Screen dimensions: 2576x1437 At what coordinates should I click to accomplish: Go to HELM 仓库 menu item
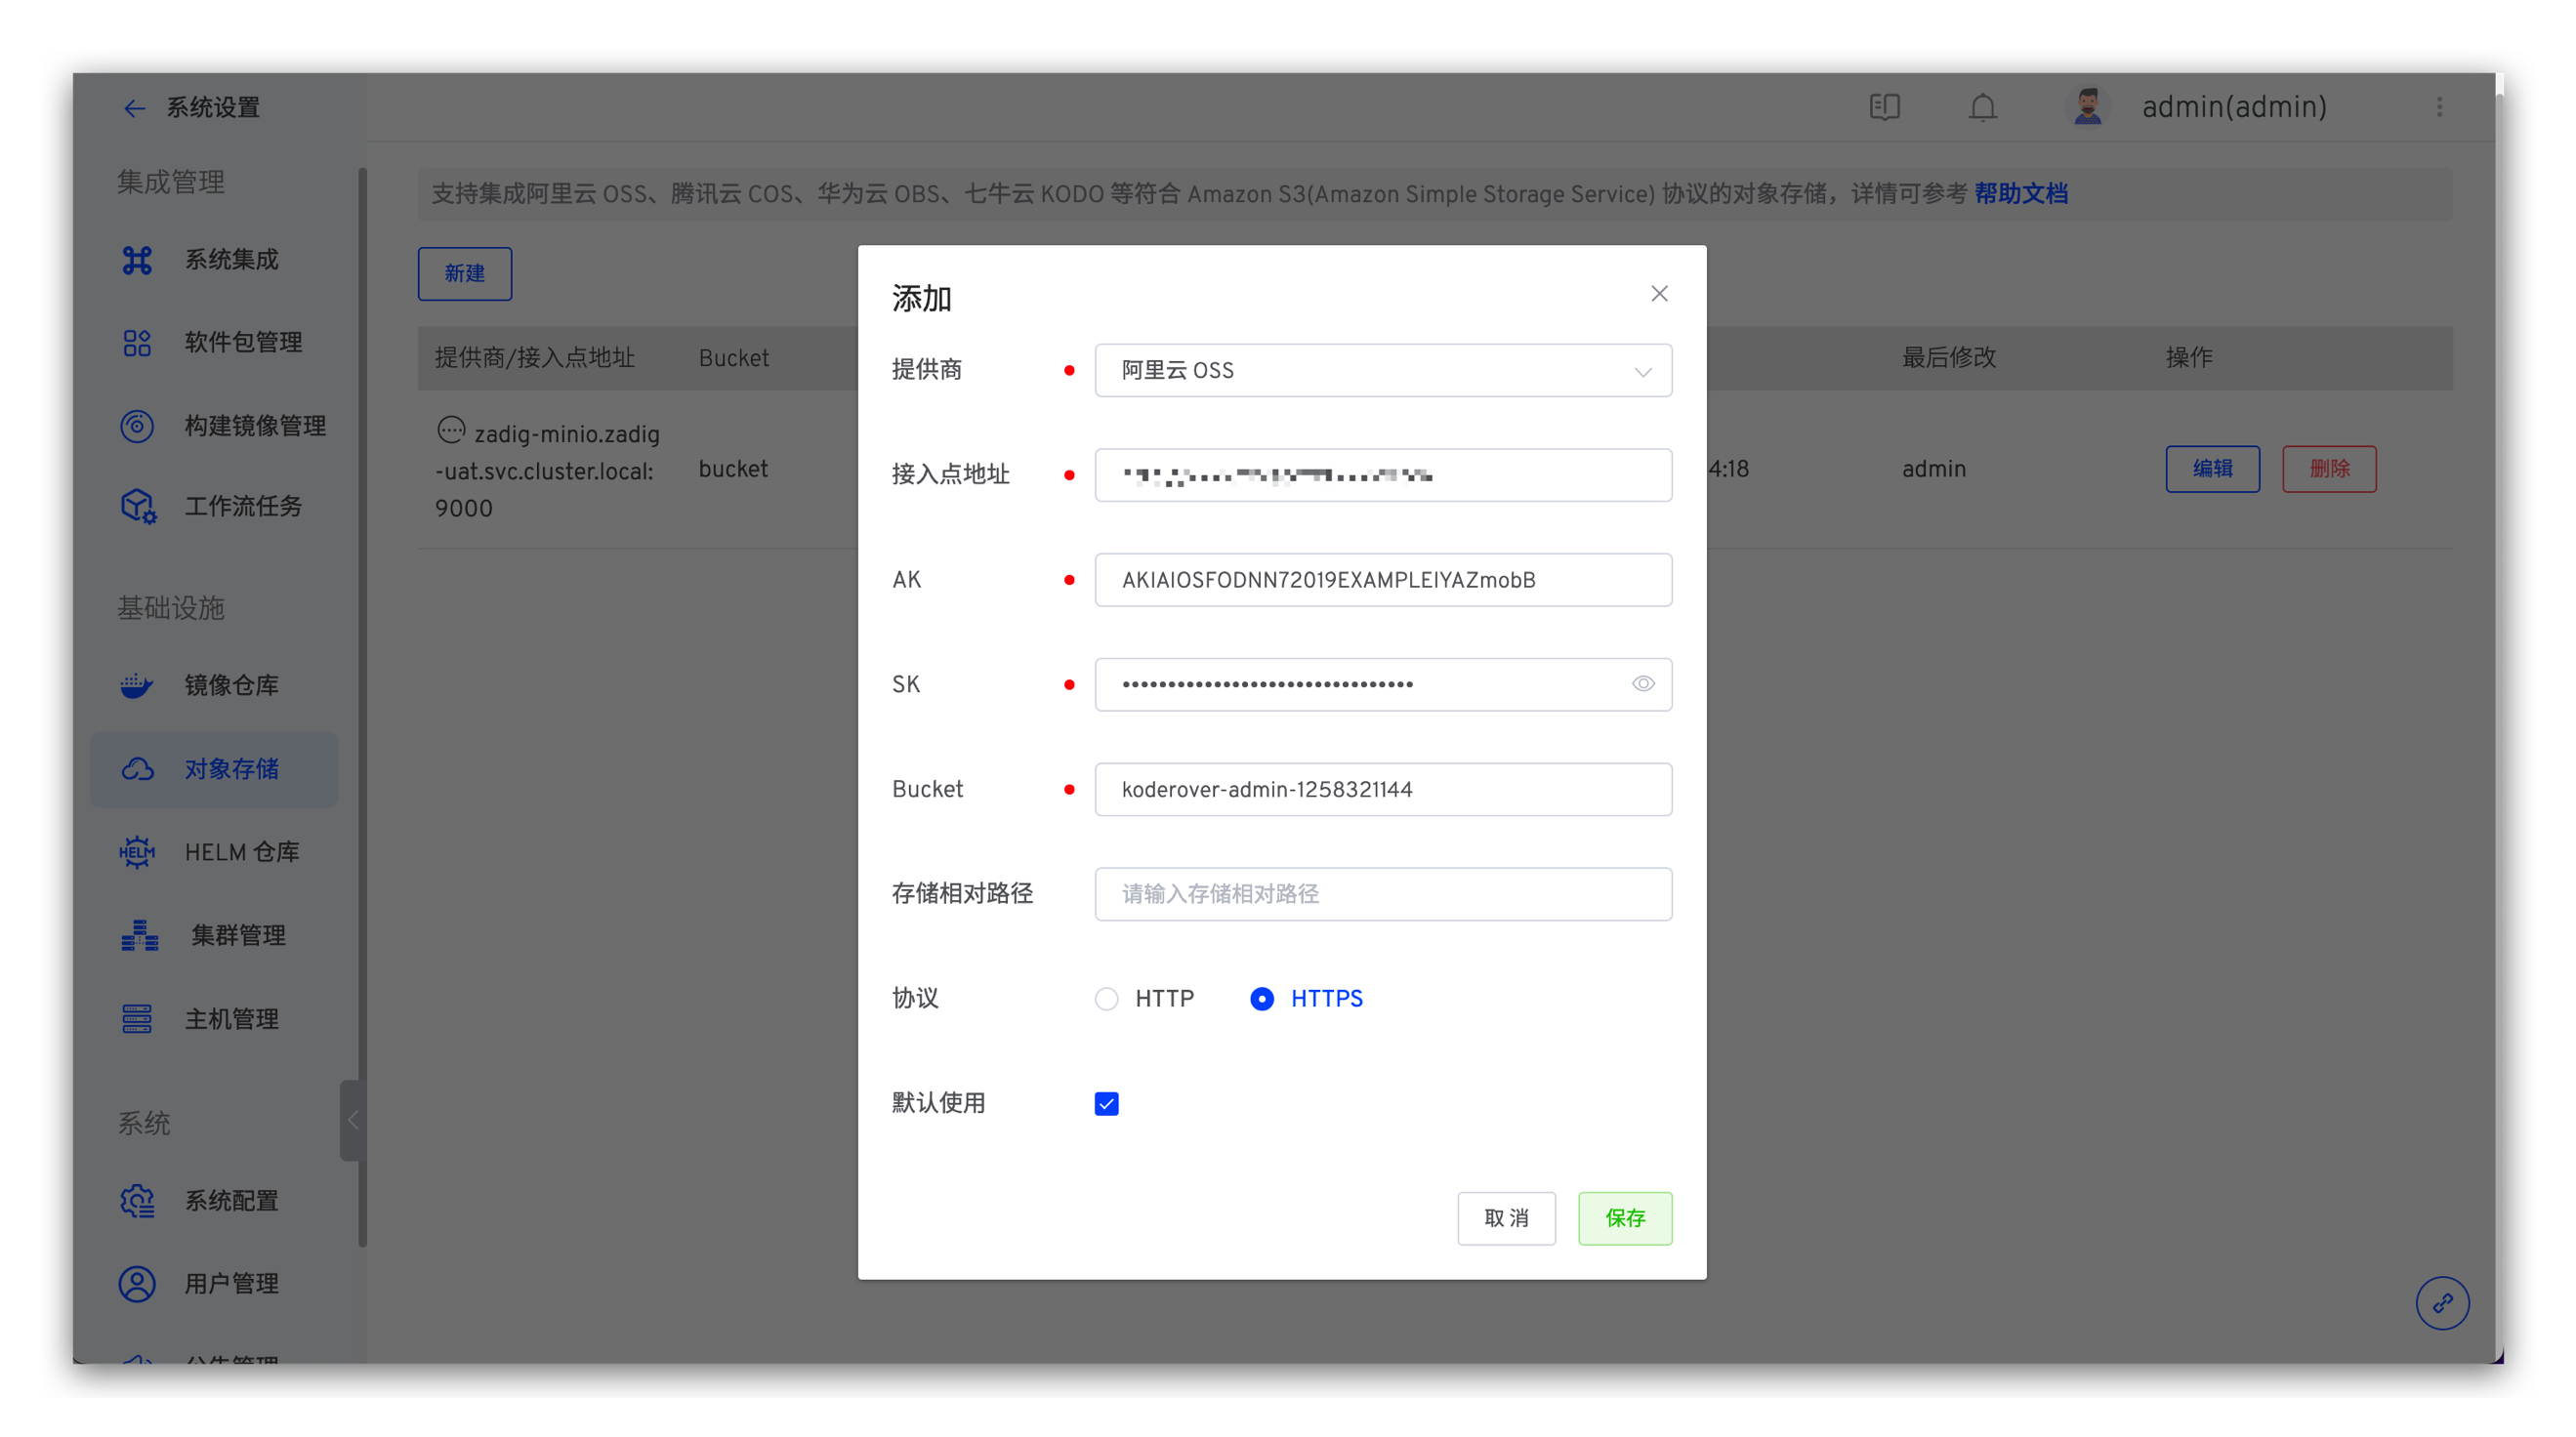pyautogui.click(x=241, y=852)
